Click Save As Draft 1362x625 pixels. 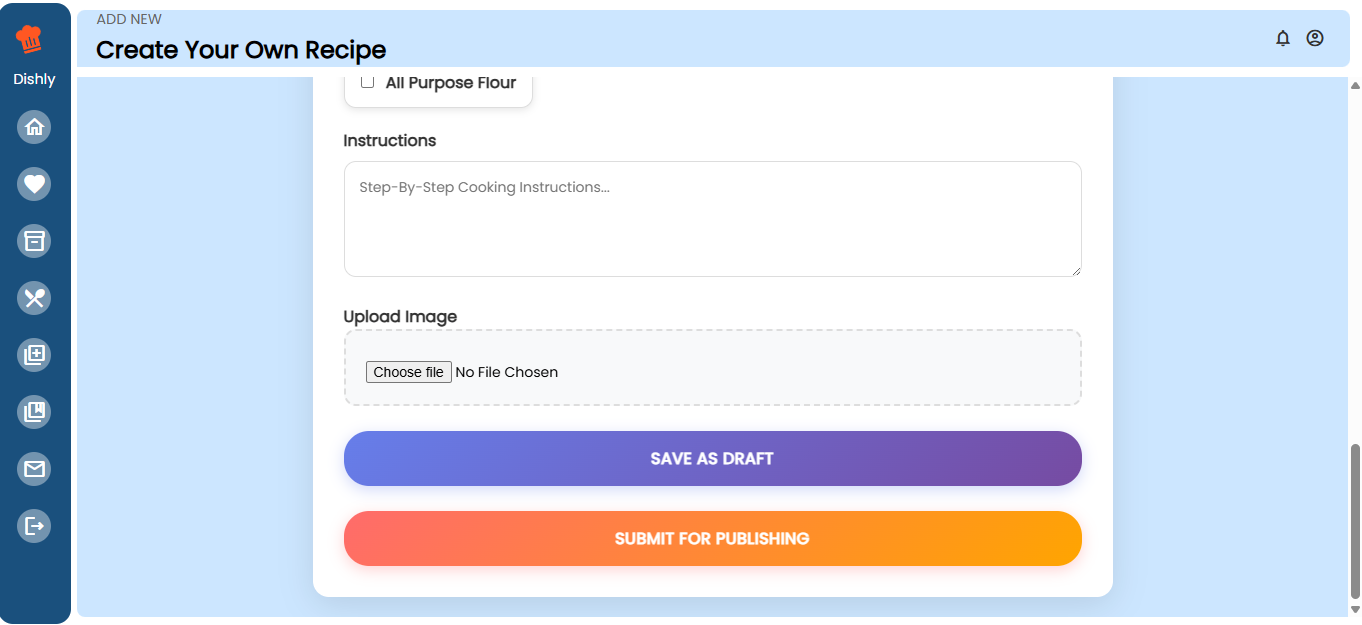click(712, 458)
